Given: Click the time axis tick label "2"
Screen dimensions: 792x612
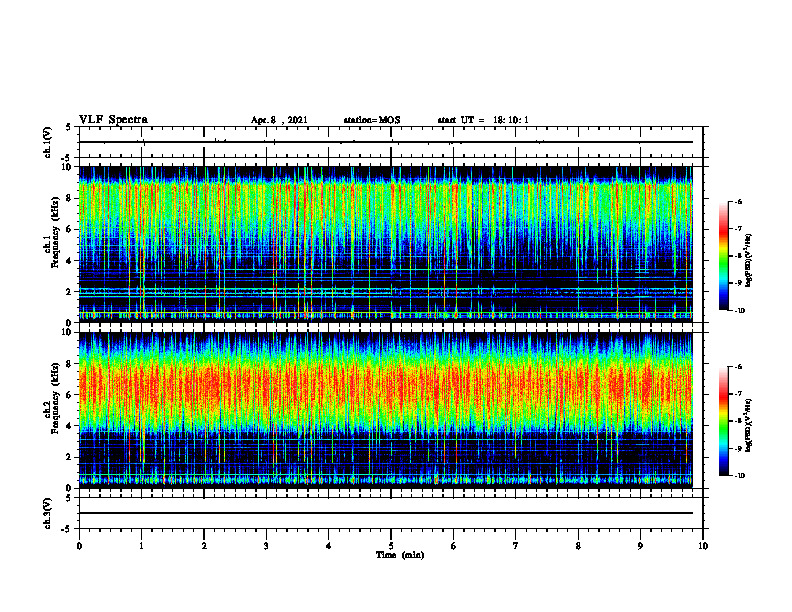Looking at the screenshot, I should 204,546.
